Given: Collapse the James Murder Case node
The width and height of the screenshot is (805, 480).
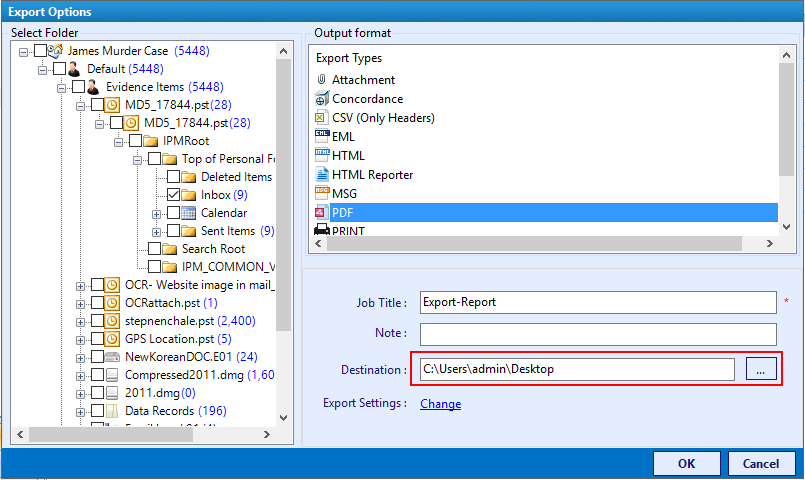Looking at the screenshot, I should point(23,52).
